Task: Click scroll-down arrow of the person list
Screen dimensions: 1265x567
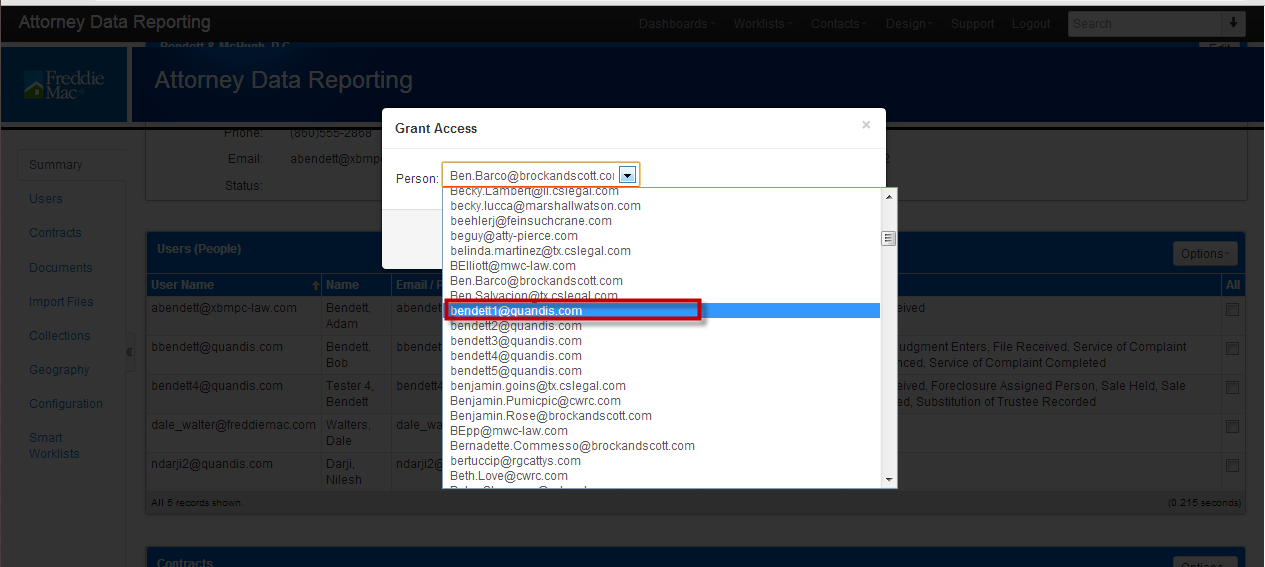Action: (888, 480)
